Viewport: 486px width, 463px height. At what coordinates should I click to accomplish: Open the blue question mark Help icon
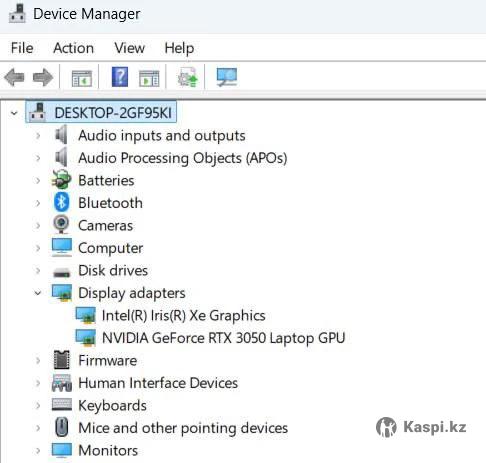120,77
